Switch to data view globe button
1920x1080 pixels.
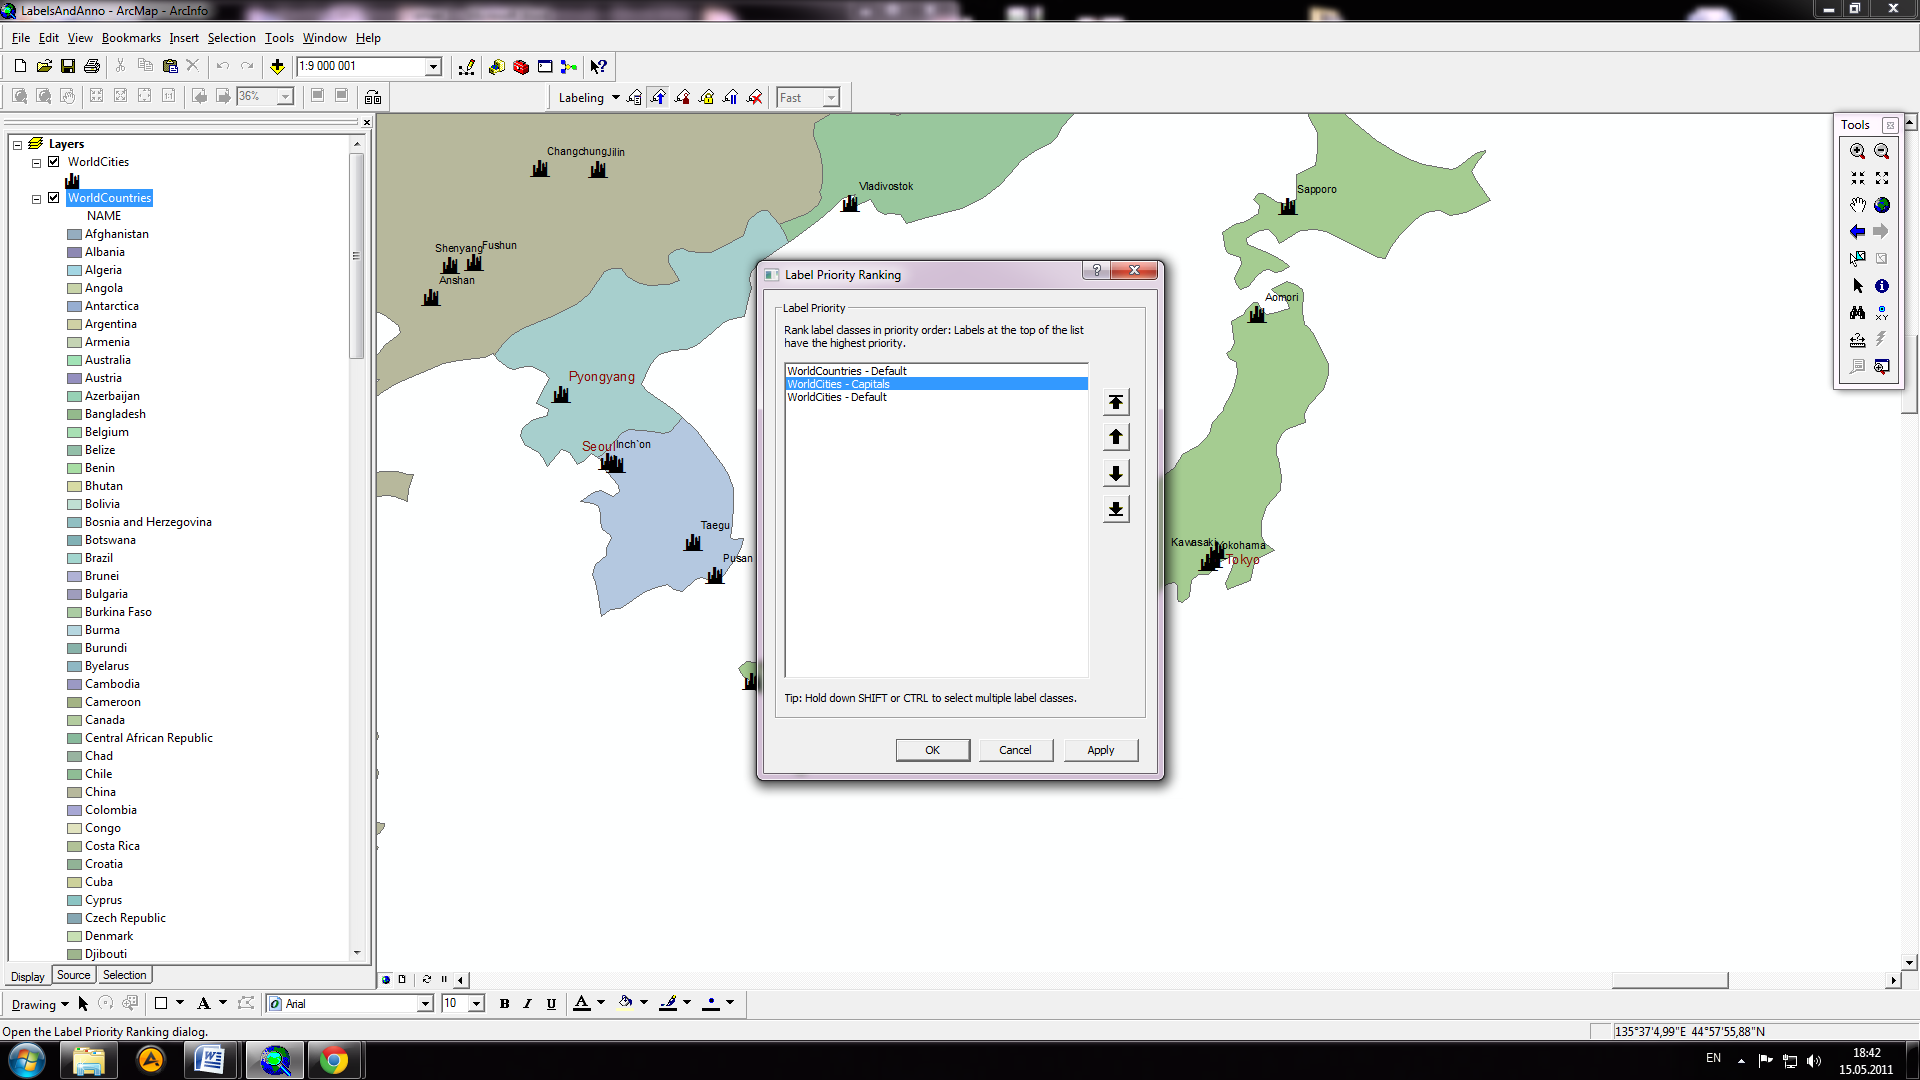tap(386, 980)
